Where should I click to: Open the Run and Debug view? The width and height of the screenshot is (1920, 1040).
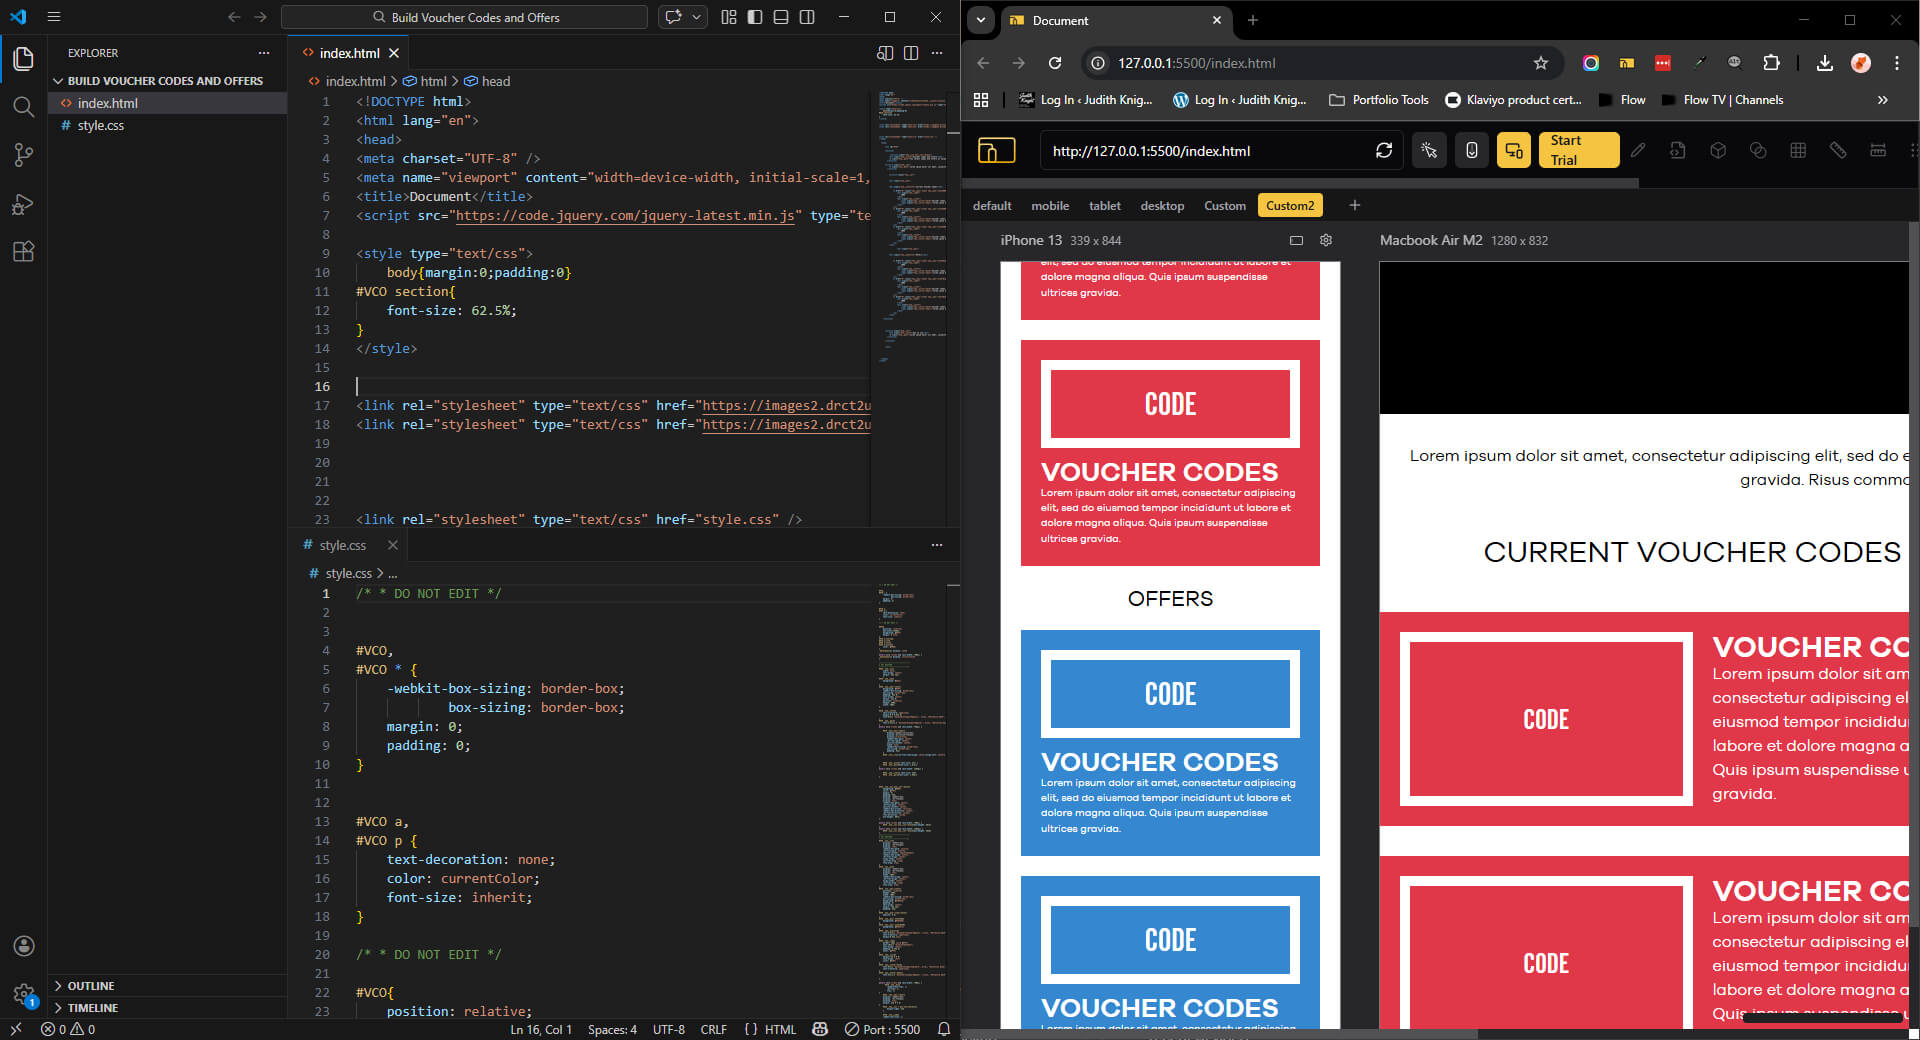coord(23,204)
